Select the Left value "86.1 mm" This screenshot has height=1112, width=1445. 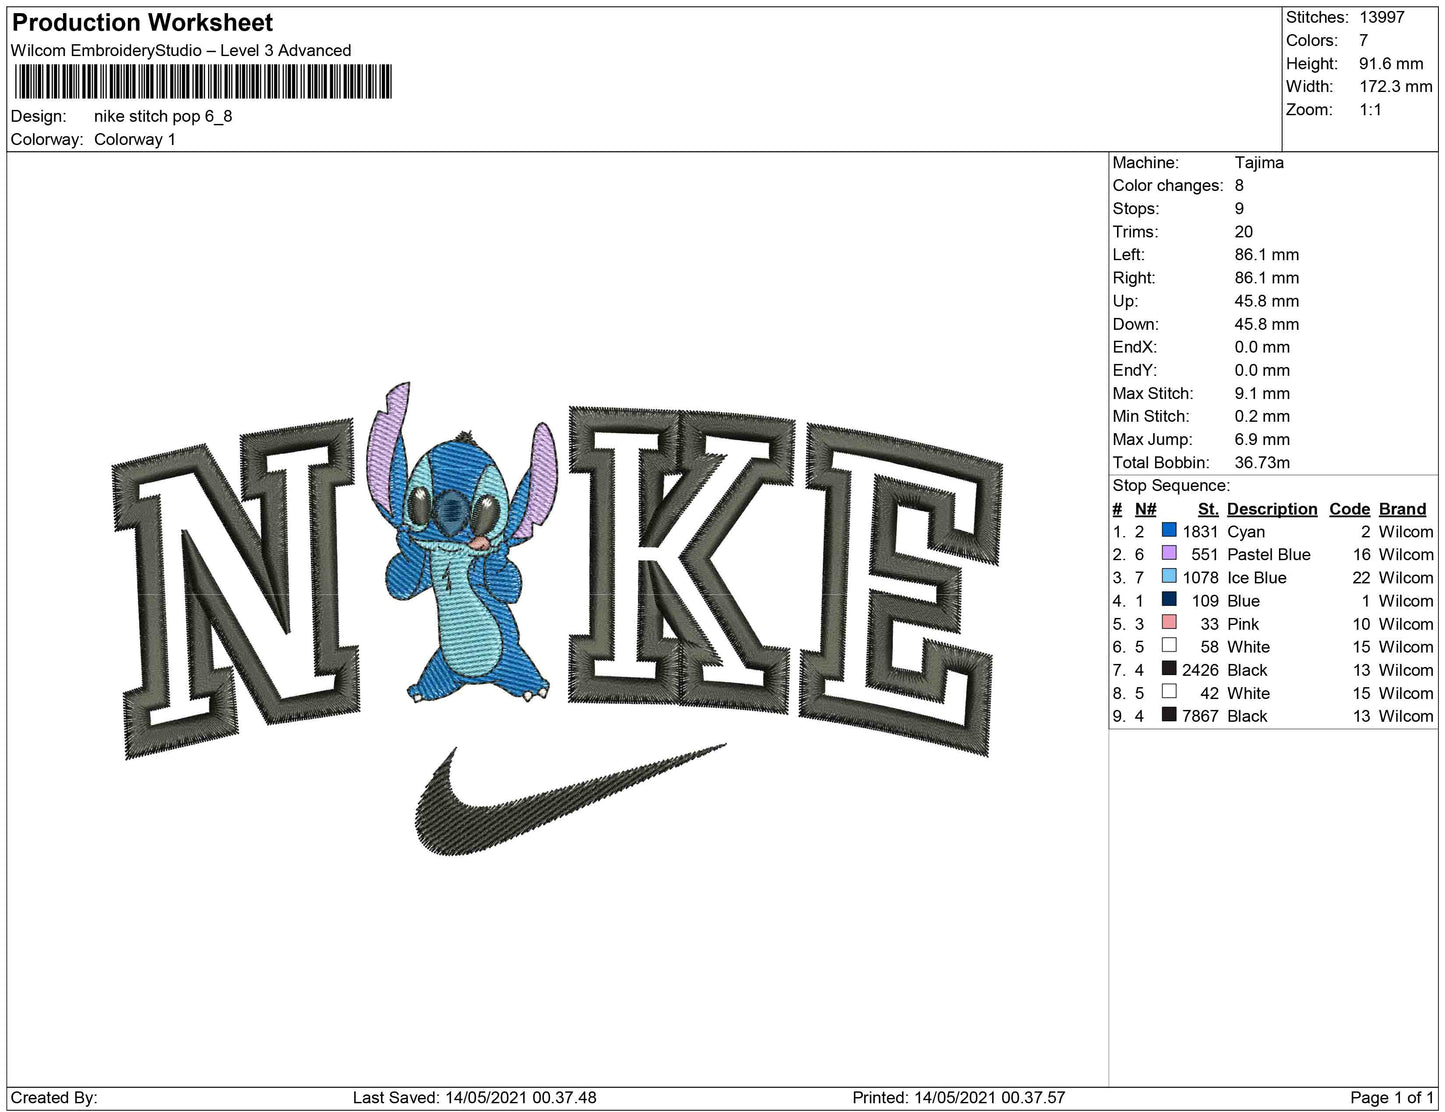coord(1267,254)
